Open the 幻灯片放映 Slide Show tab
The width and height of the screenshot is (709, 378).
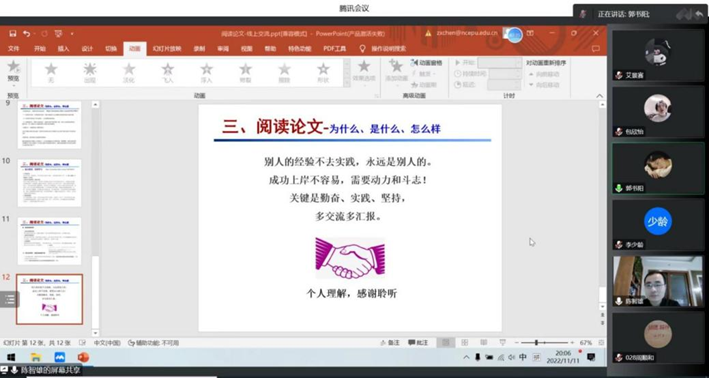coord(167,48)
